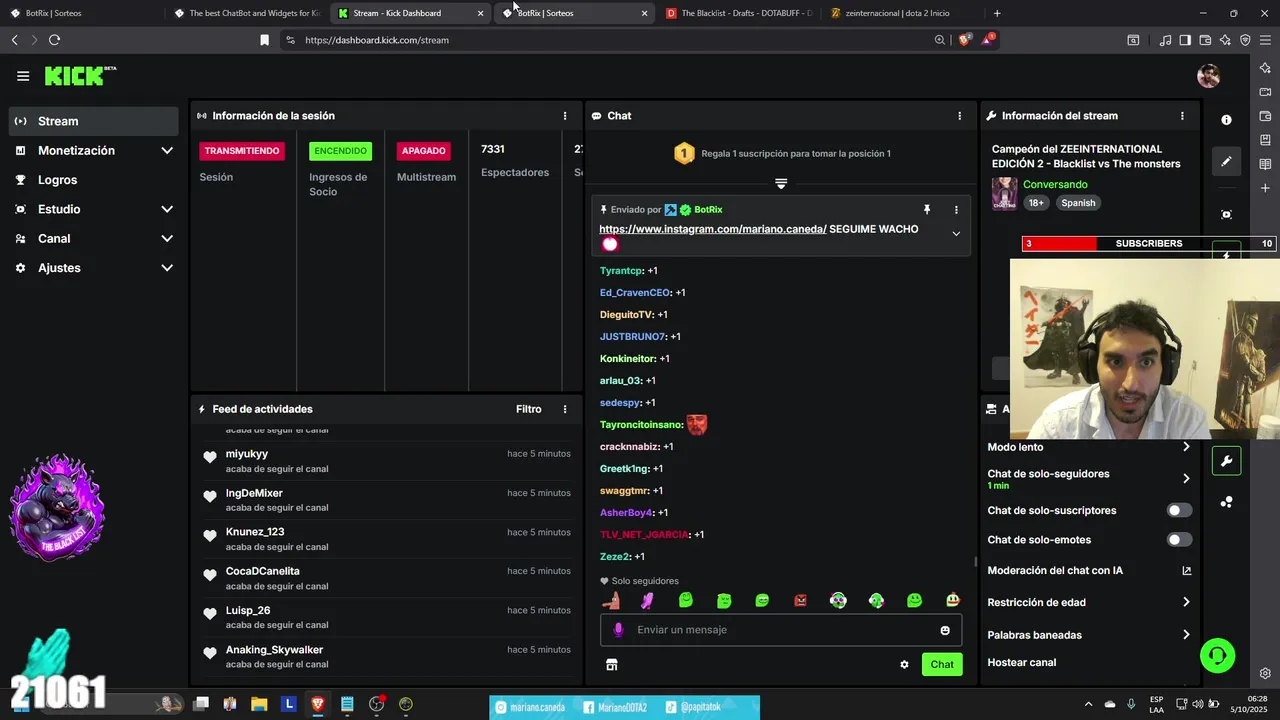This screenshot has height=720, width=1280.
Task: Click the purple microphone icon in message box
Action: pos(618,630)
